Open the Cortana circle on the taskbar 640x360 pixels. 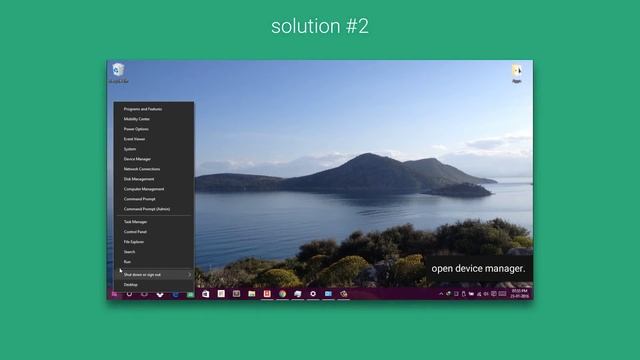point(129,294)
